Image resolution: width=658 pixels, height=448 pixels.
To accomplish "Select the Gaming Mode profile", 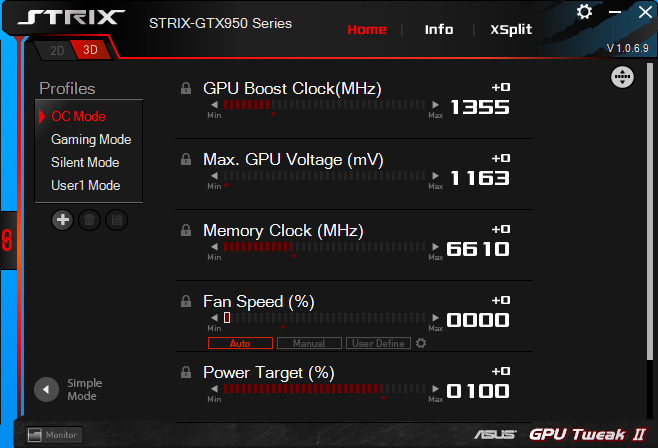I will [91, 140].
